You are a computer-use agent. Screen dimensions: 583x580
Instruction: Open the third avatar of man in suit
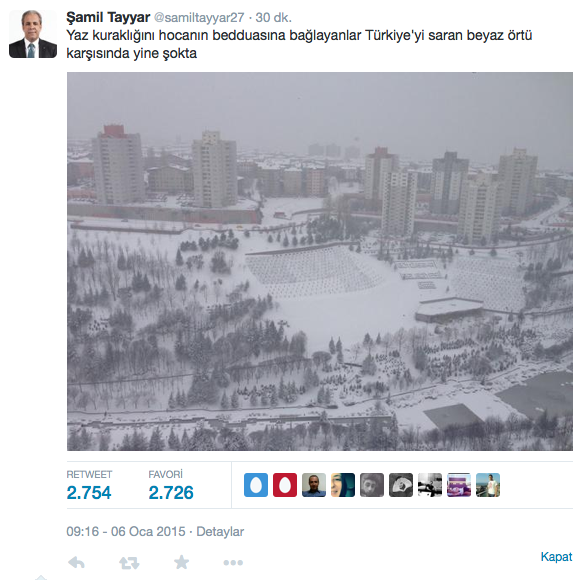[314, 485]
